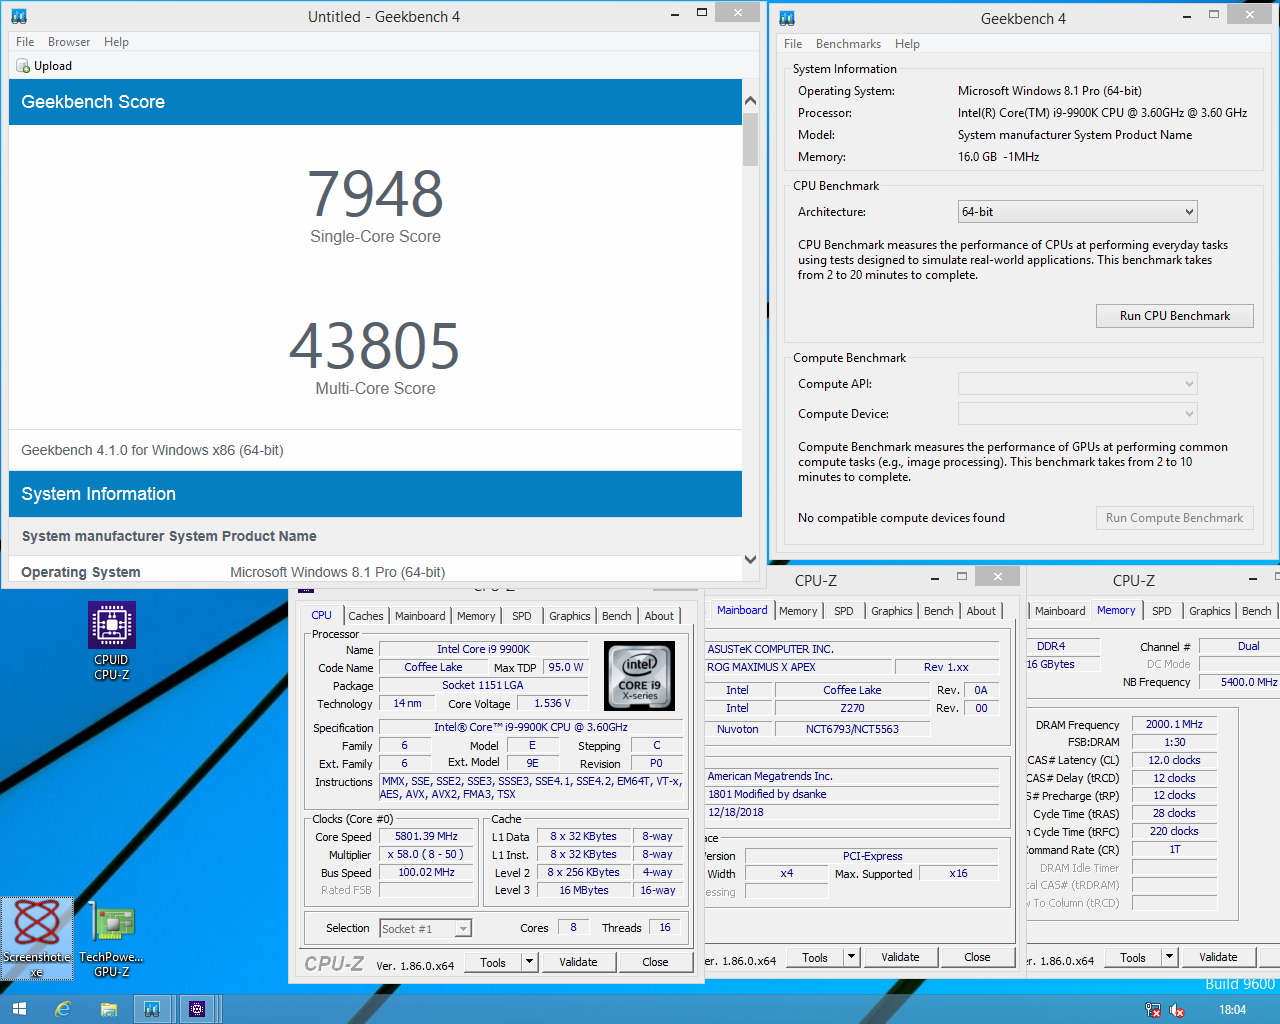This screenshot has width=1280, height=1024.
Task: Open the Windows Start button
Action: pyautogui.click(x=18, y=1009)
